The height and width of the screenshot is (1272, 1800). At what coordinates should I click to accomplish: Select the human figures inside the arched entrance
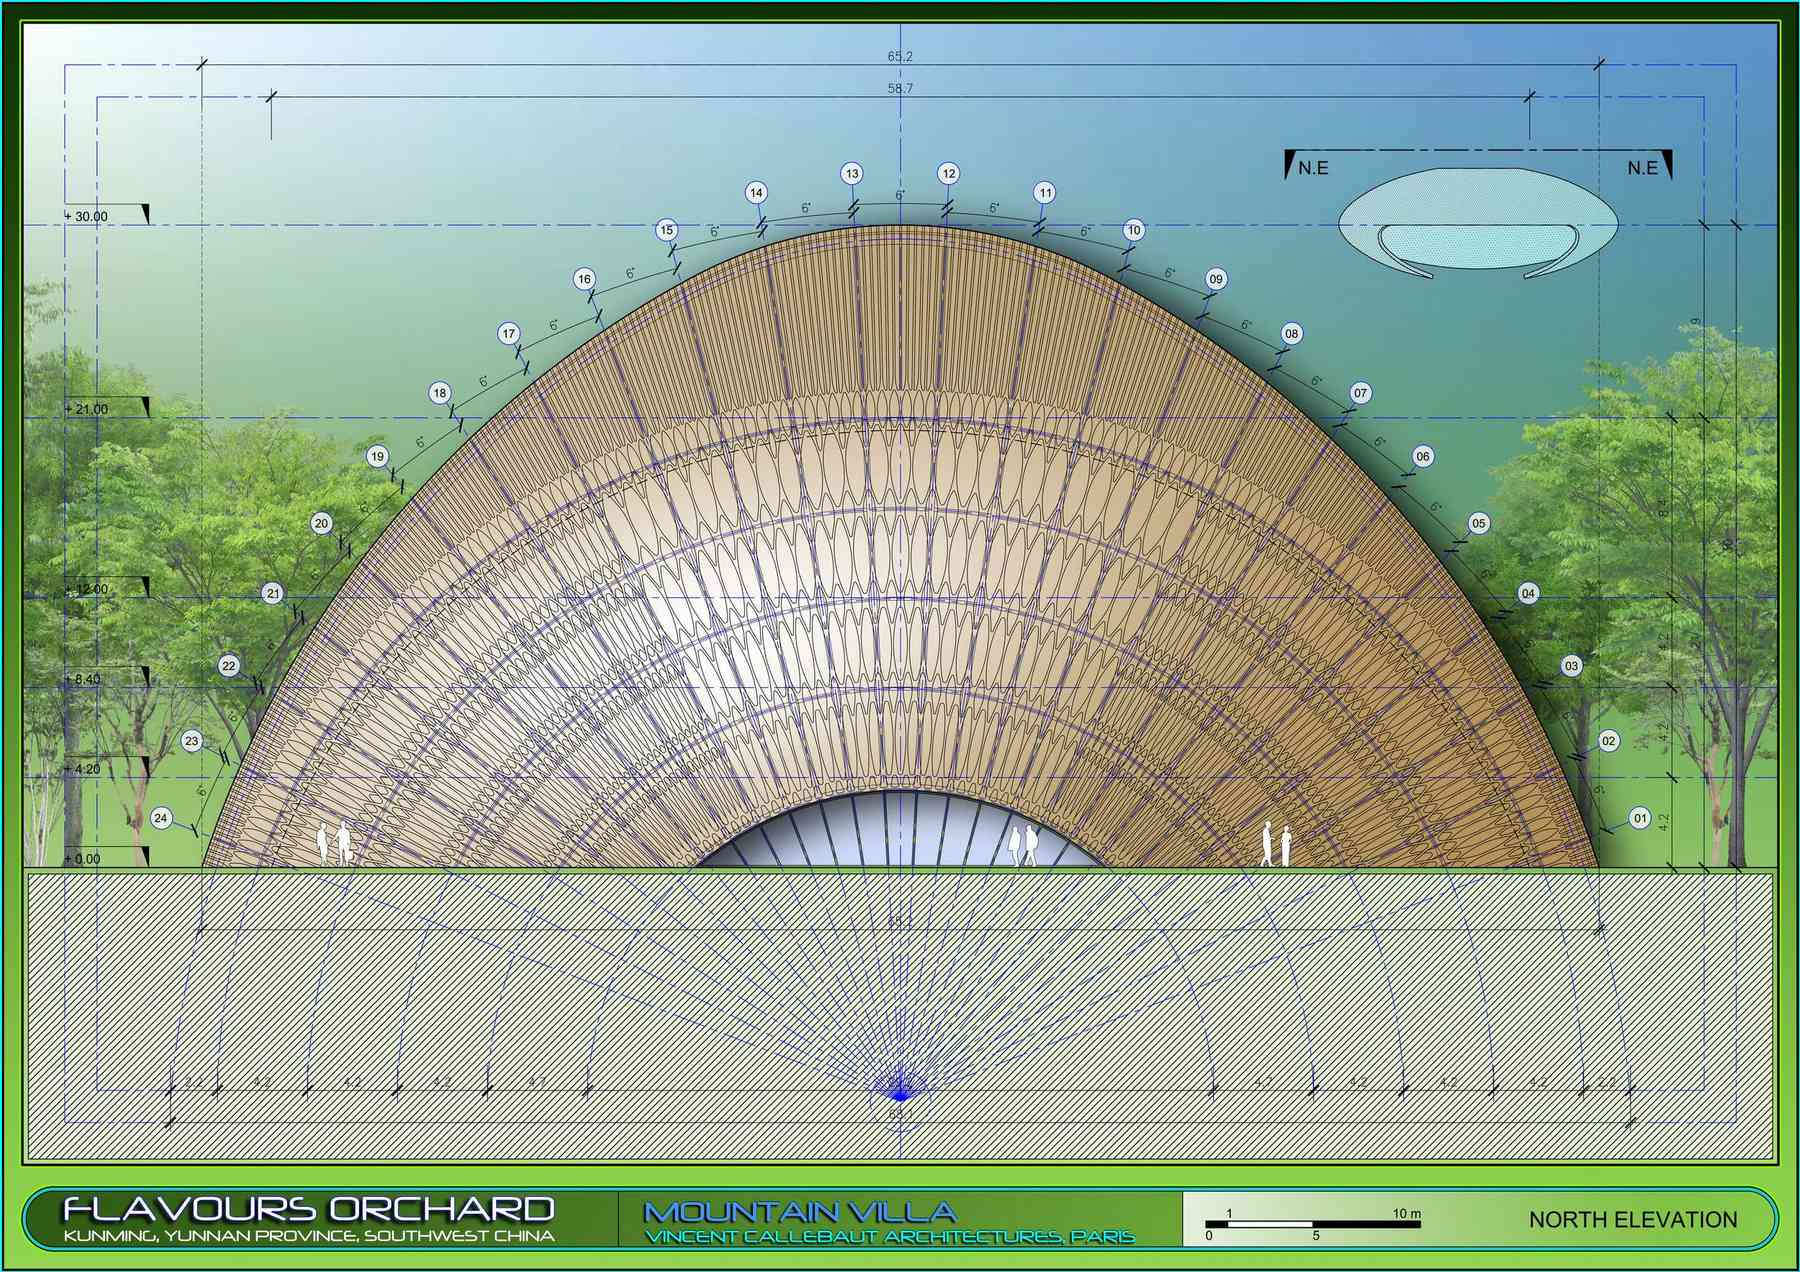point(1022,845)
